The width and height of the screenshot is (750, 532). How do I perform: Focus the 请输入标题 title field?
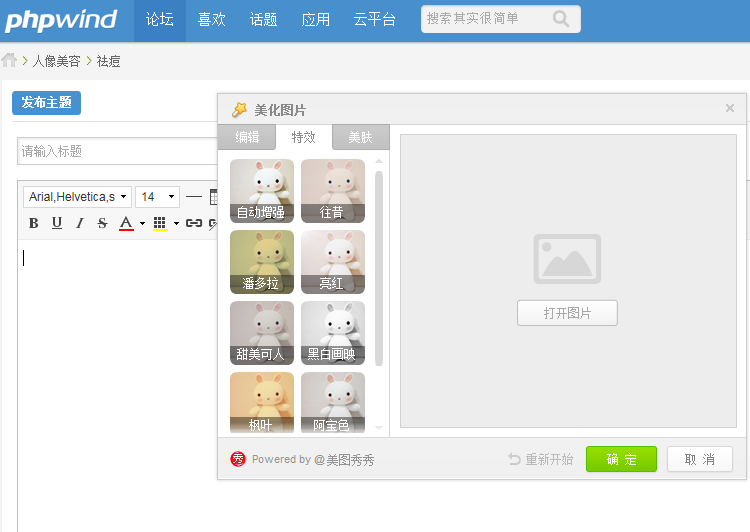tap(117, 151)
